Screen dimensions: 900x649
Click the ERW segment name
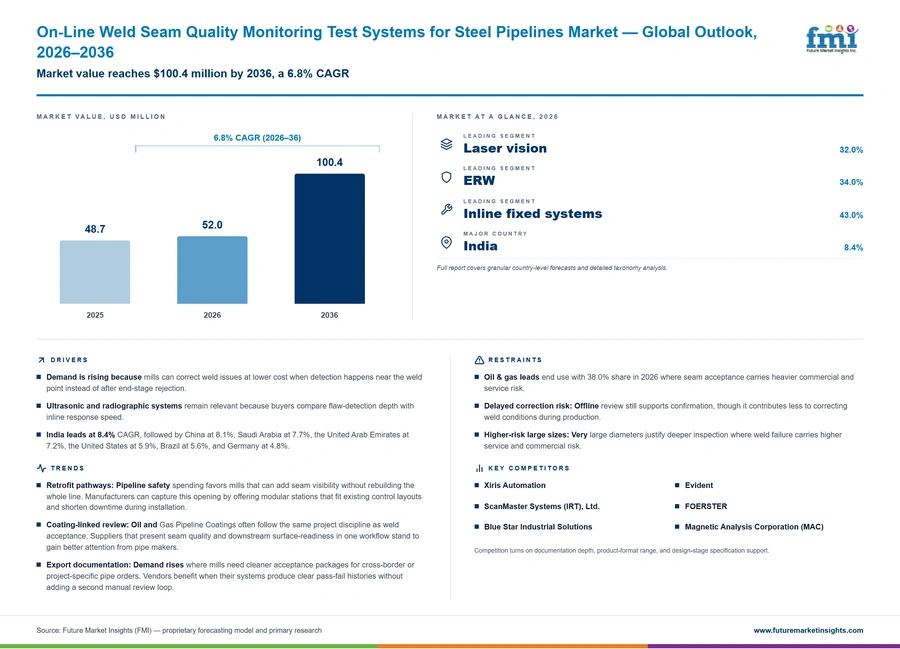coord(479,180)
